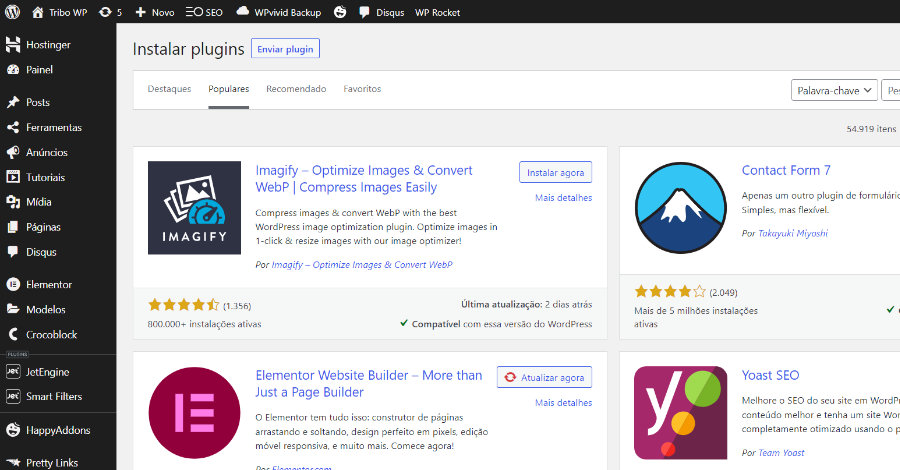900x470 pixels.
Task: Switch to the Destaques tab
Action: (169, 89)
